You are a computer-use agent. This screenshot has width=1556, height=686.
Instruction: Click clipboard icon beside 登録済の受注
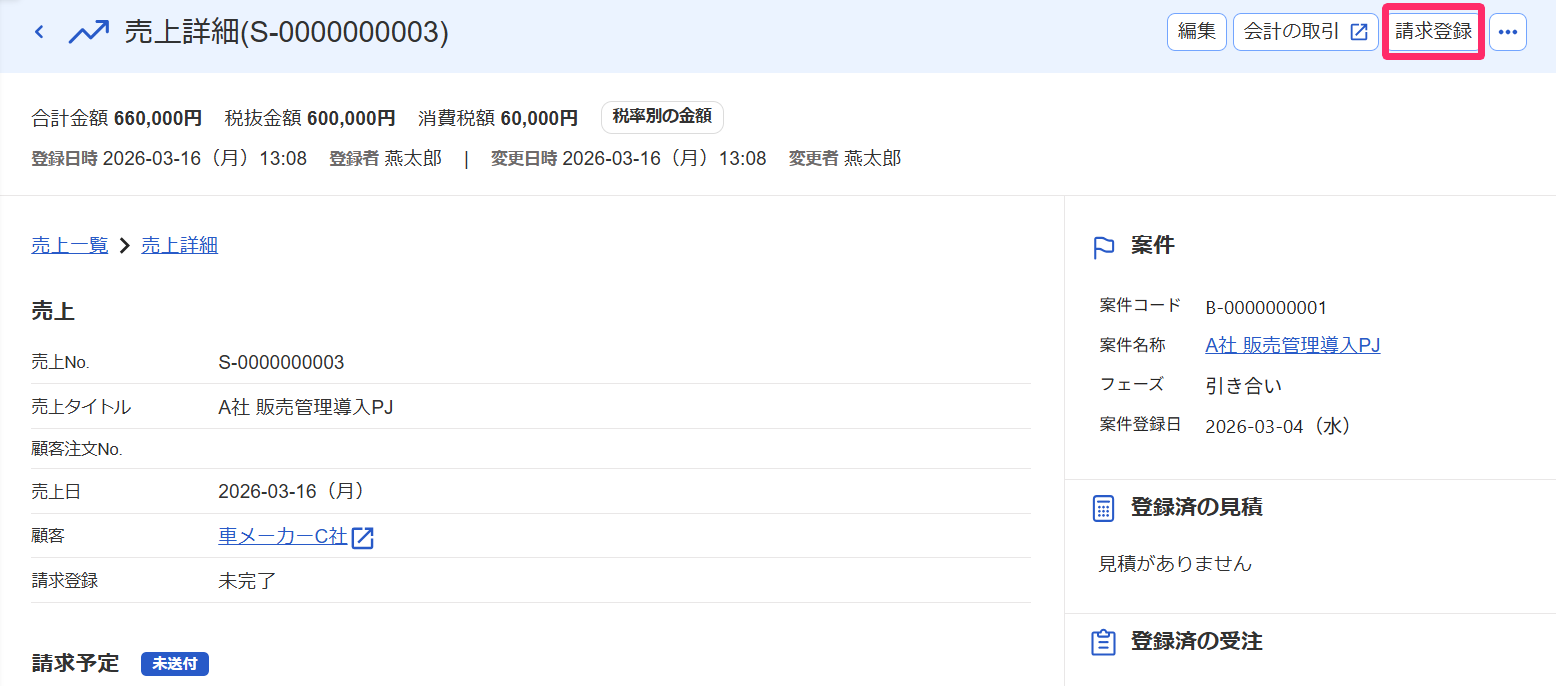(x=1104, y=642)
